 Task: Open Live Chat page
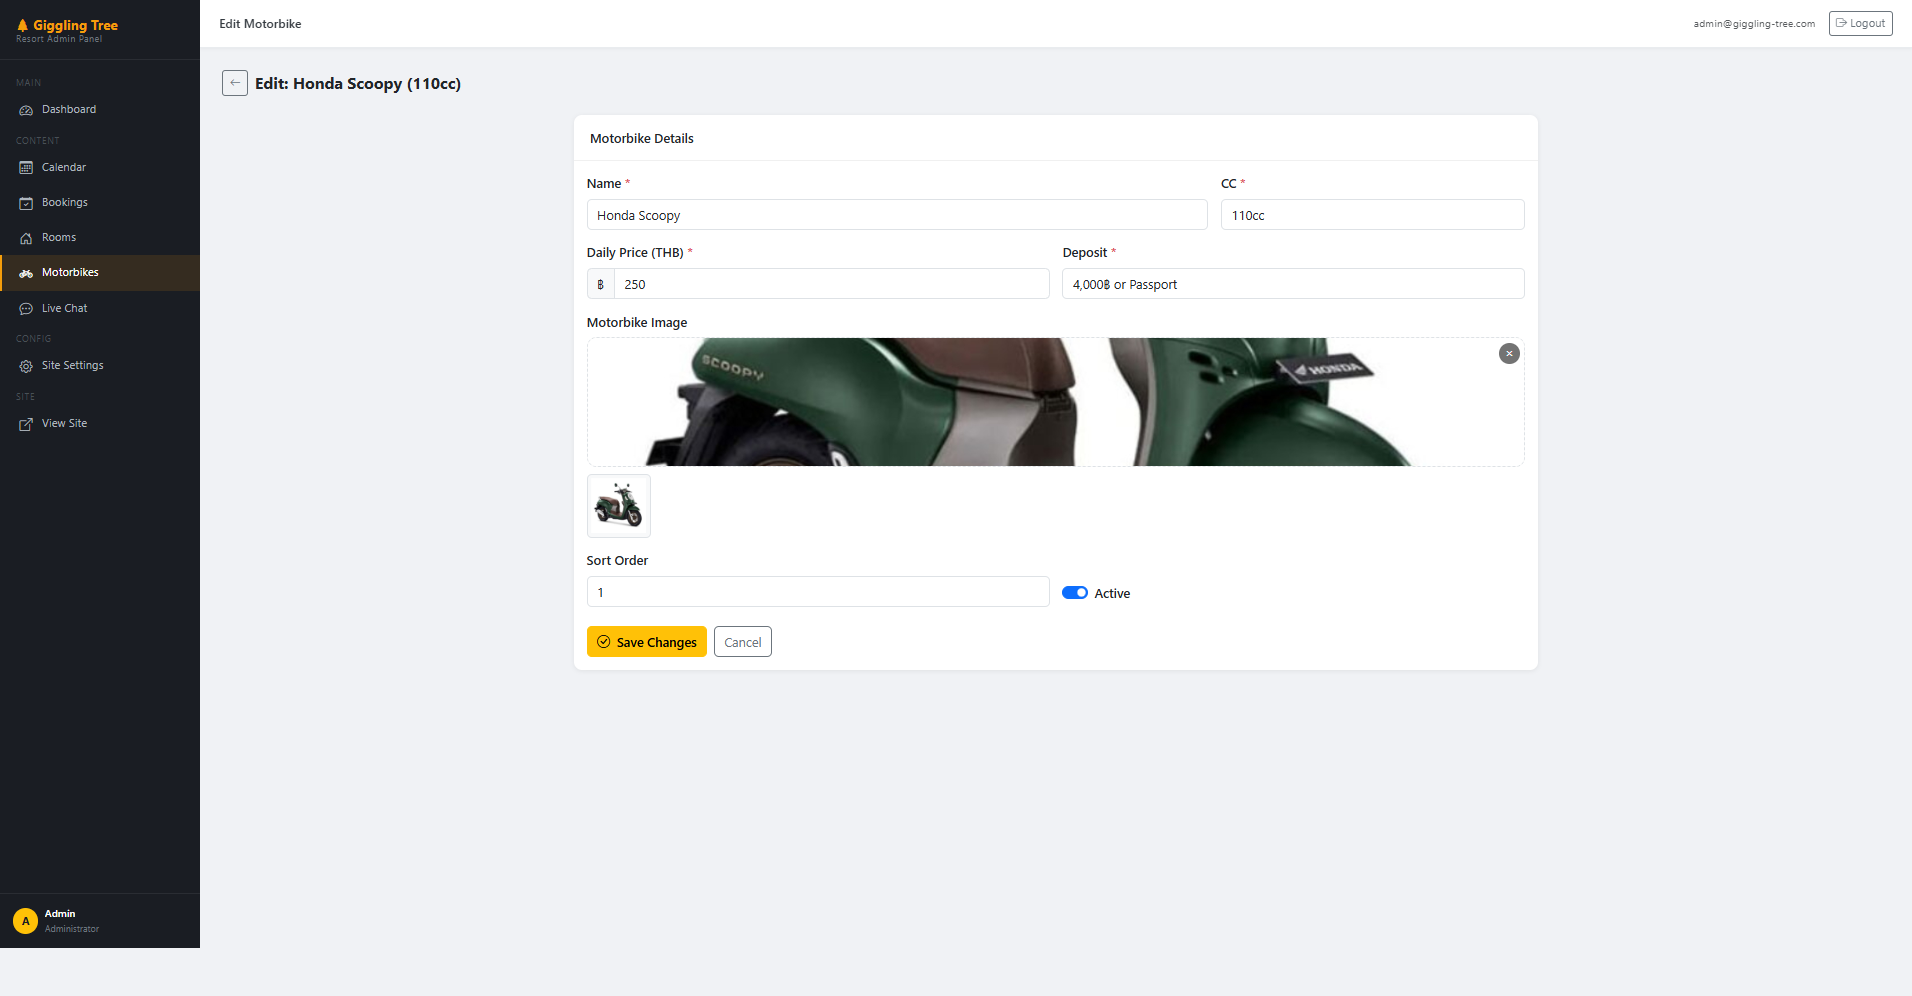tap(100, 309)
